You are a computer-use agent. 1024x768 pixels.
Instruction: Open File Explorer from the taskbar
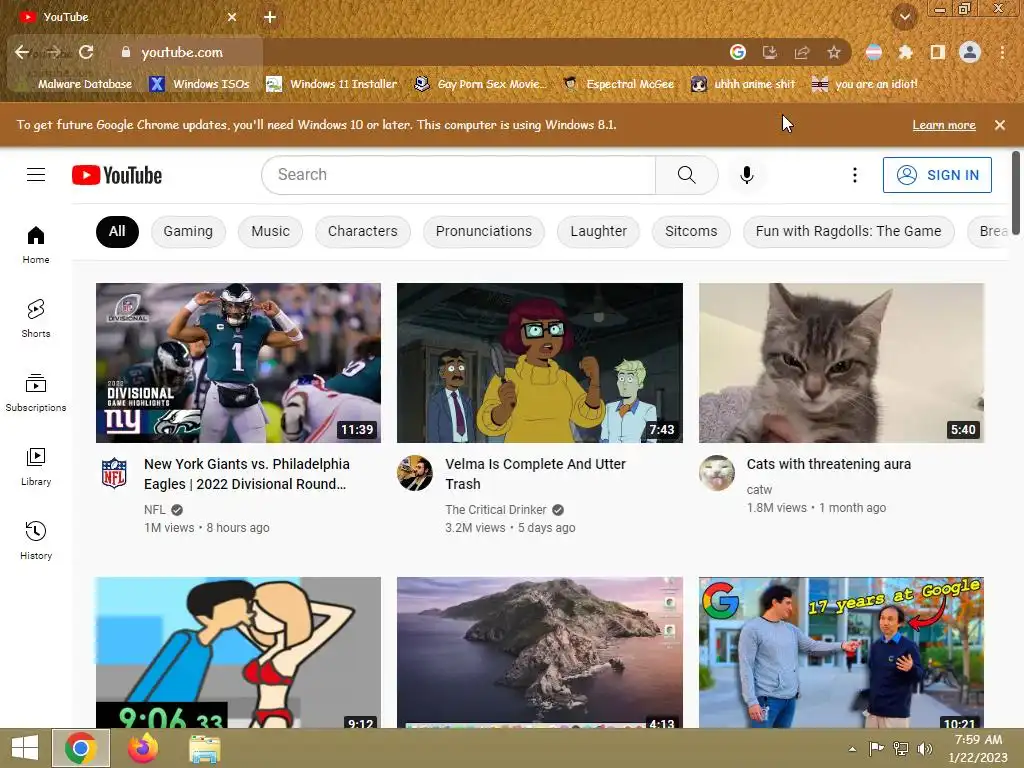(x=204, y=748)
